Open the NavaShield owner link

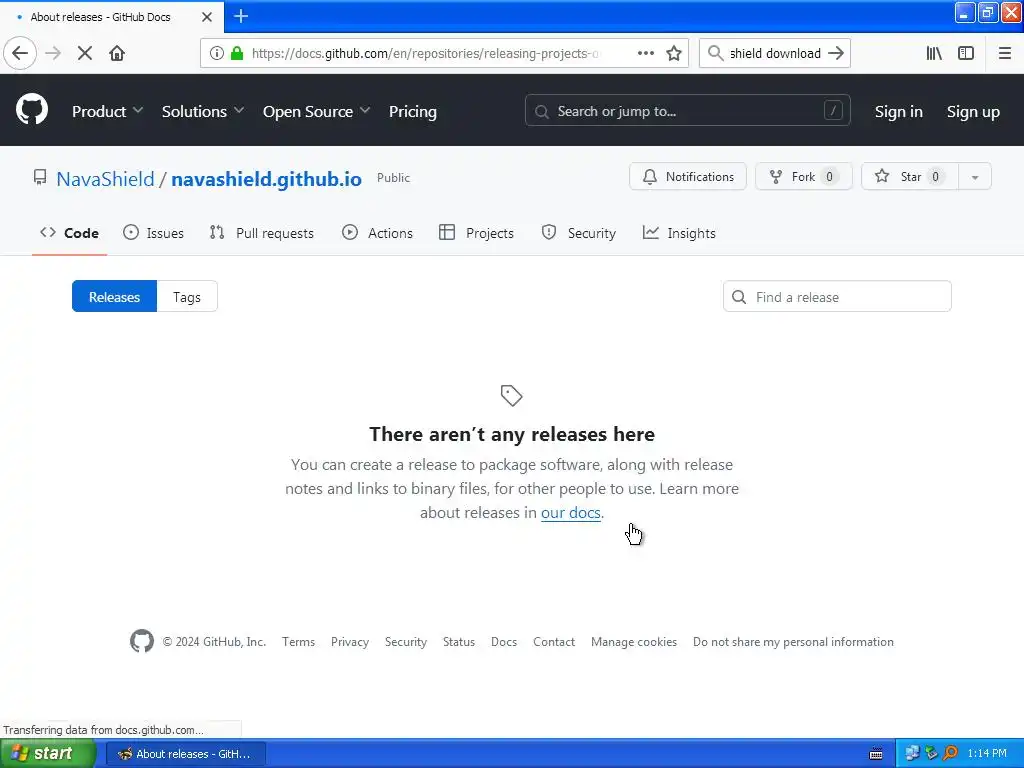click(x=105, y=179)
